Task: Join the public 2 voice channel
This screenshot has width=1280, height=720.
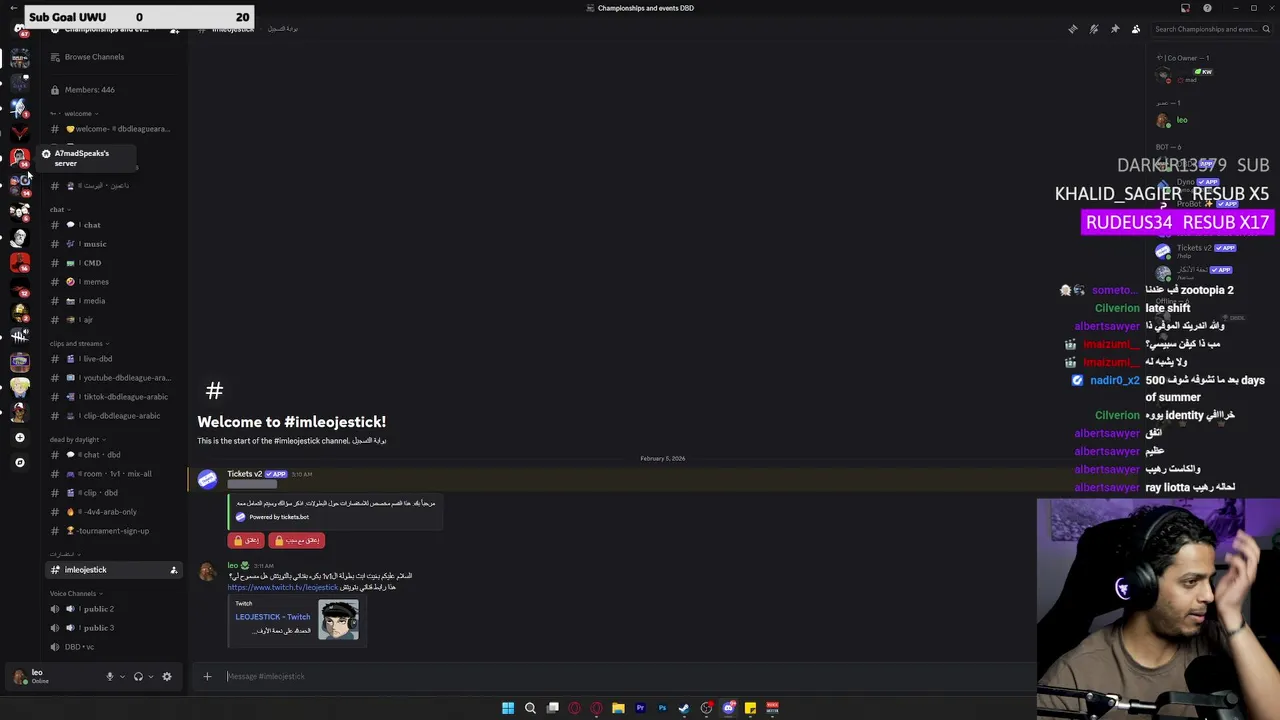Action: (114, 609)
